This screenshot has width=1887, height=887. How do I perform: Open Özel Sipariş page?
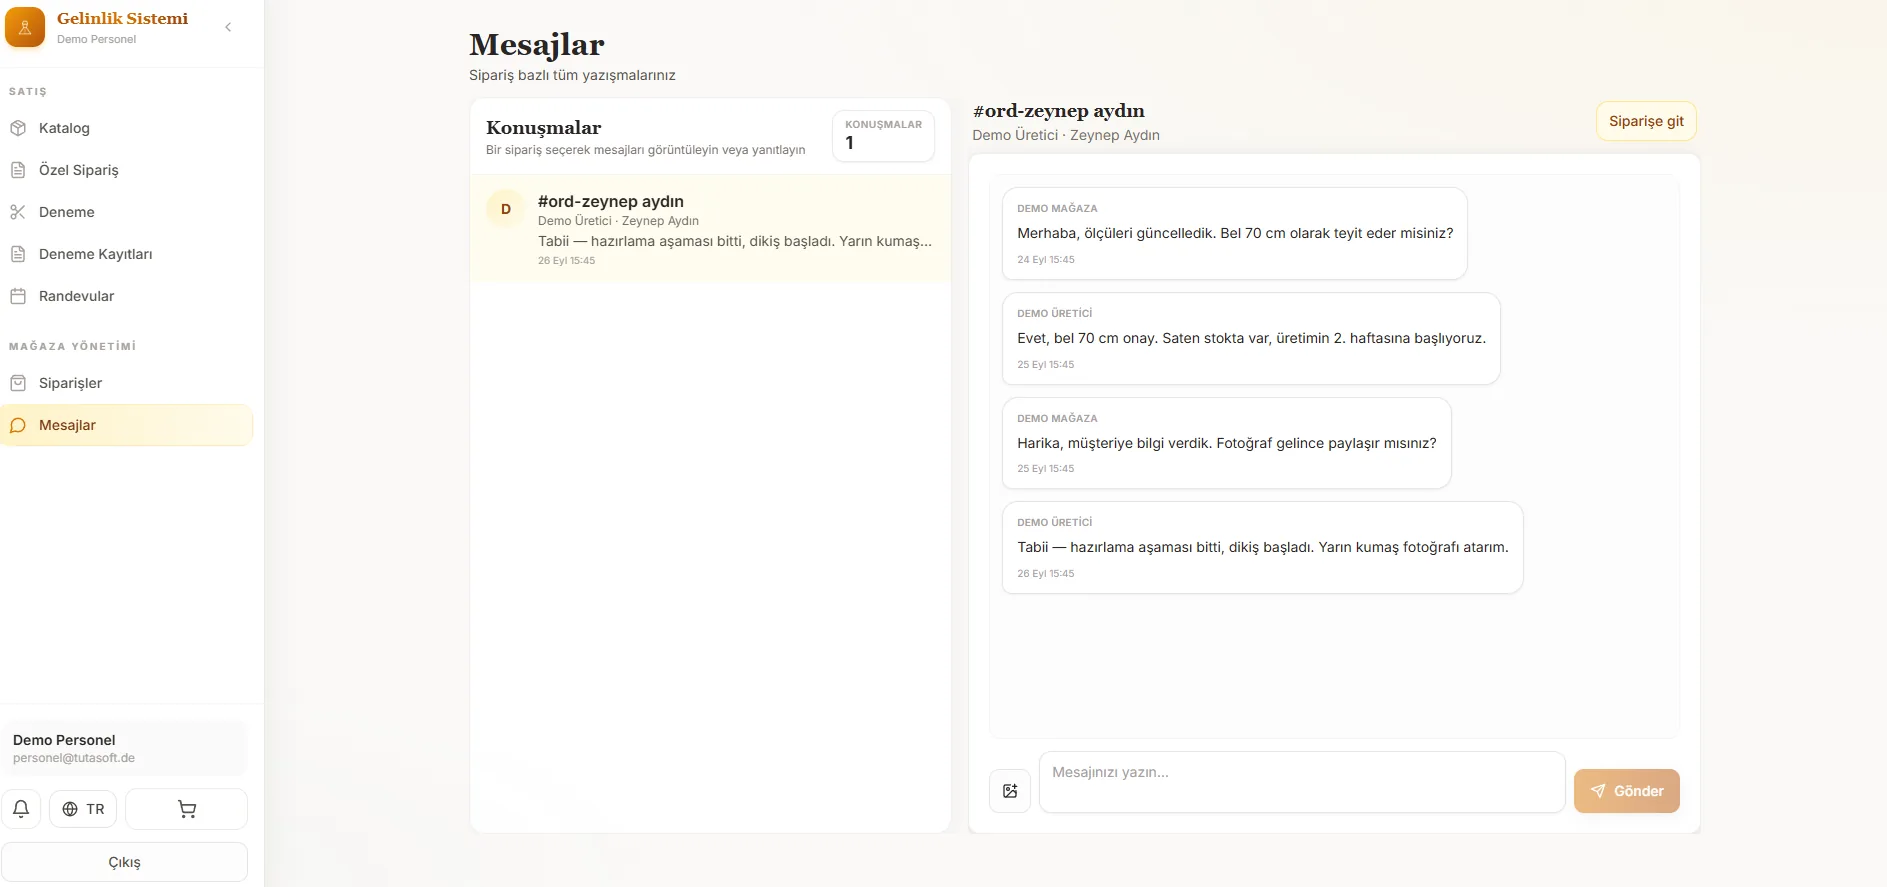pos(126,170)
